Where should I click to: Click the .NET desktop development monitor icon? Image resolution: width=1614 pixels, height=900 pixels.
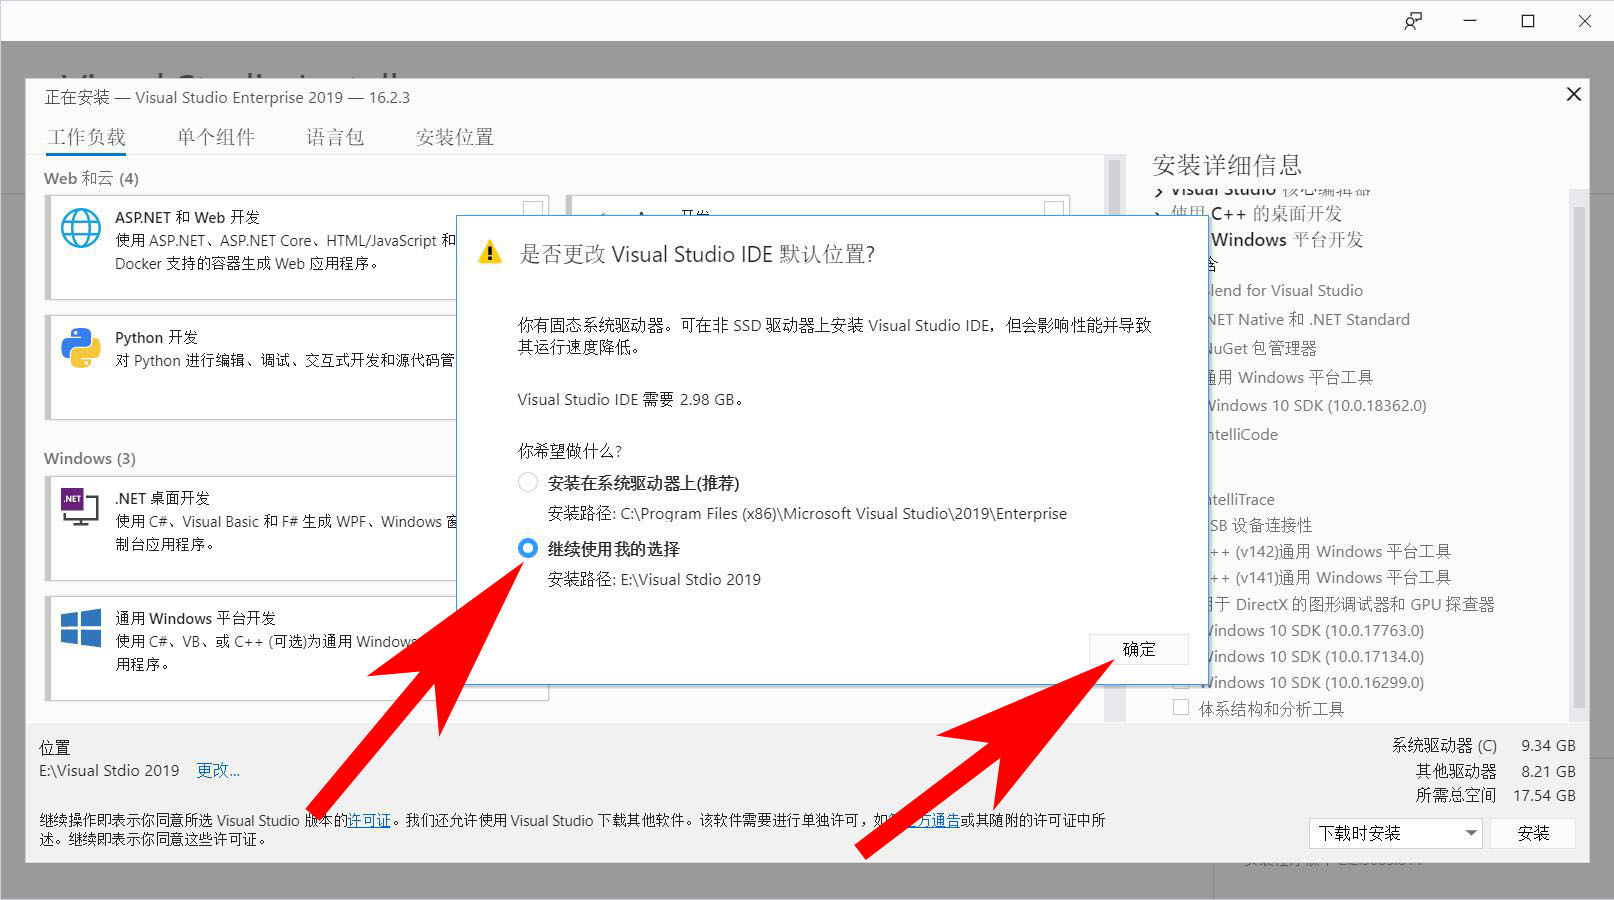pos(80,508)
